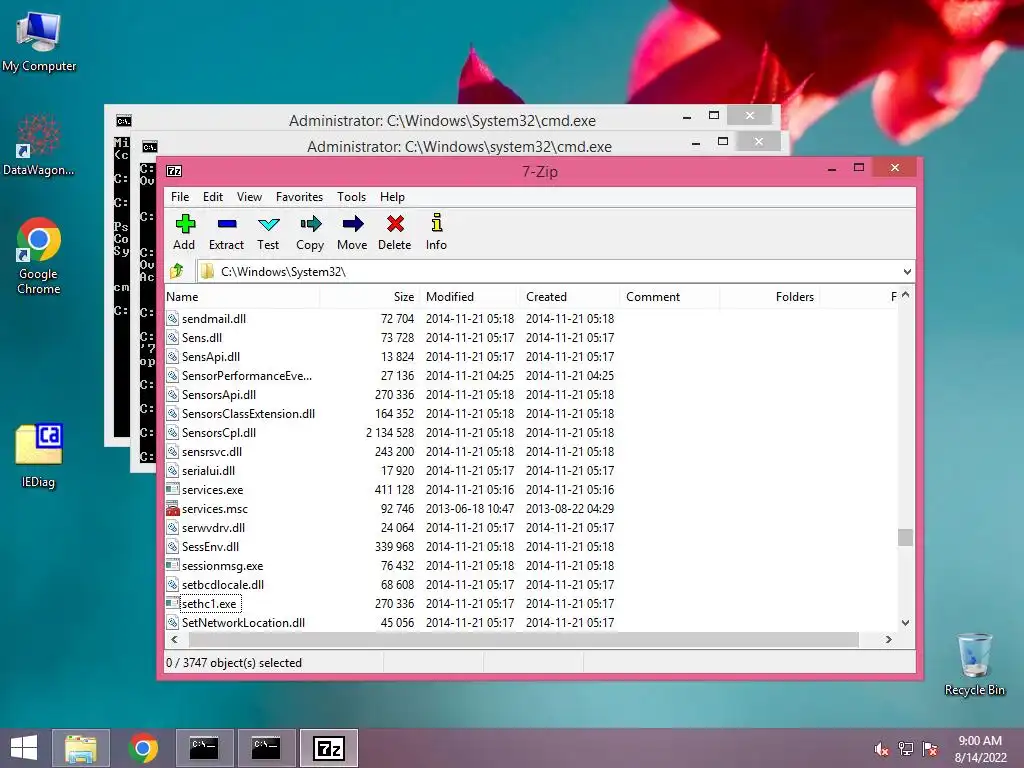The height and width of the screenshot is (768, 1024).
Task: Click the horizontal scroll left arrow
Action: 174,639
